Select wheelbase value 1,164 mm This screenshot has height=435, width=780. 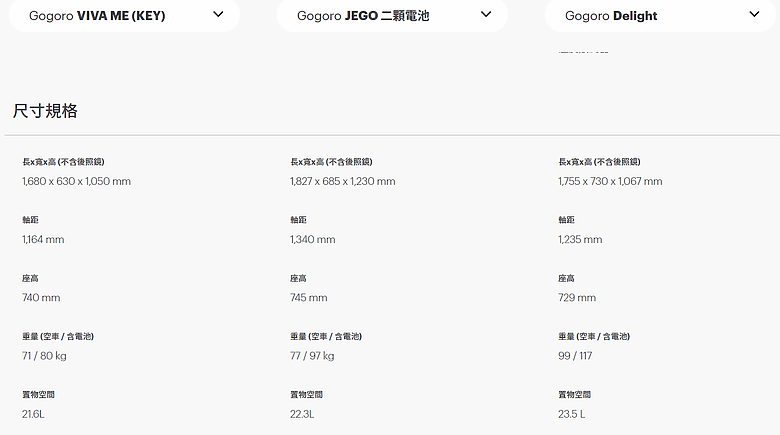(x=43, y=239)
